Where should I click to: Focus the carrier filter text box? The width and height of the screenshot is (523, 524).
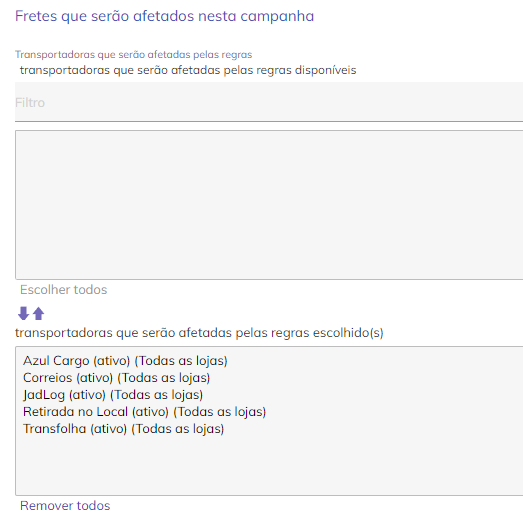[269, 102]
